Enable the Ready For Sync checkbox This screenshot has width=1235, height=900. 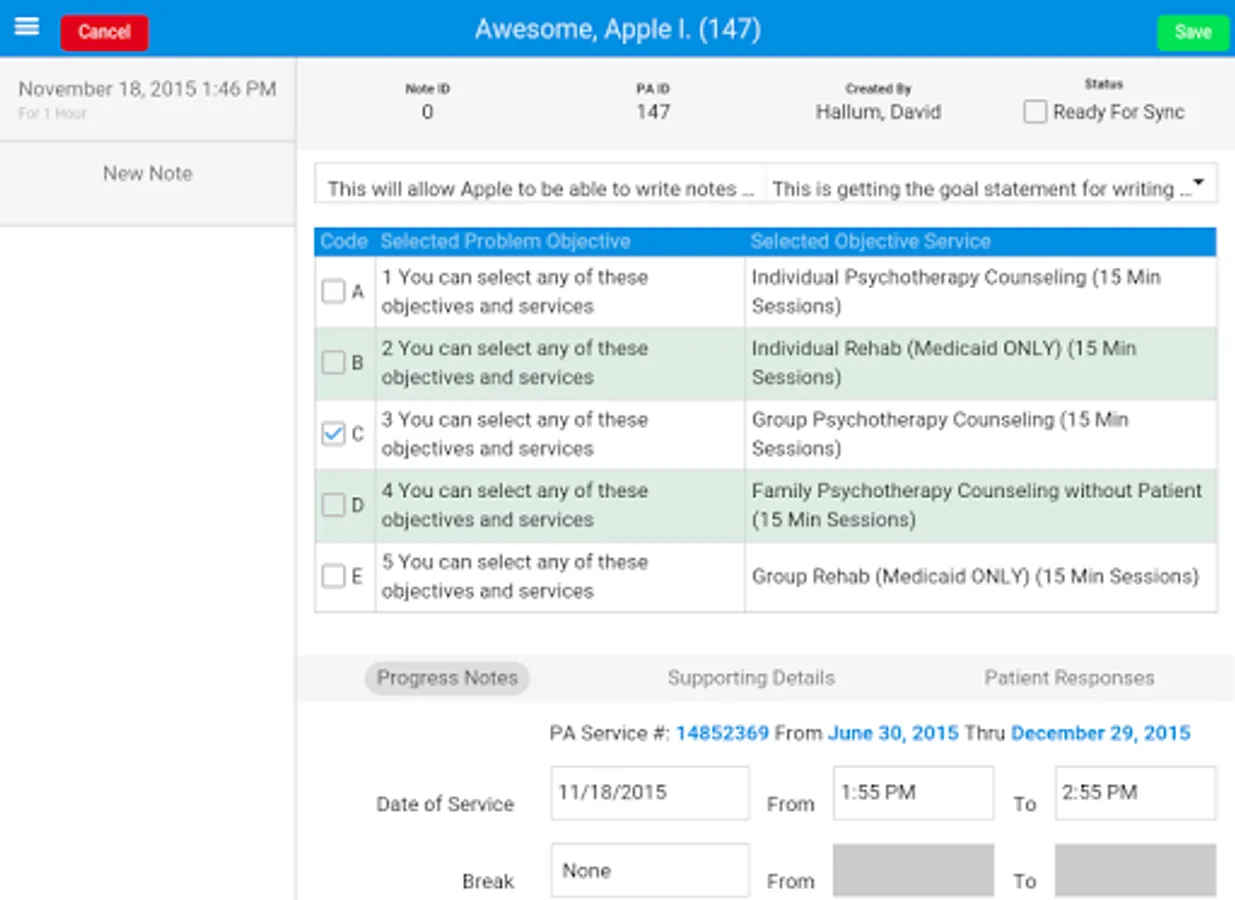(1035, 112)
